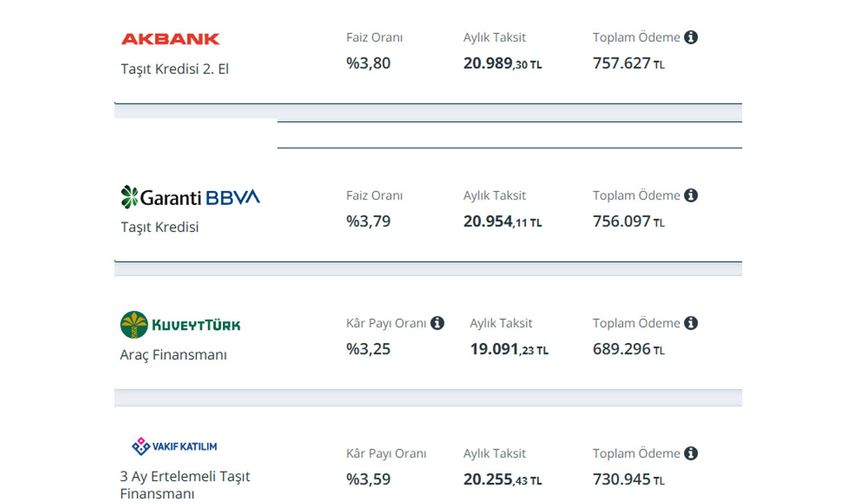Select Garanti BBVA's total payment 756.097 TL
This screenshot has height=504, width=860.
(x=628, y=221)
